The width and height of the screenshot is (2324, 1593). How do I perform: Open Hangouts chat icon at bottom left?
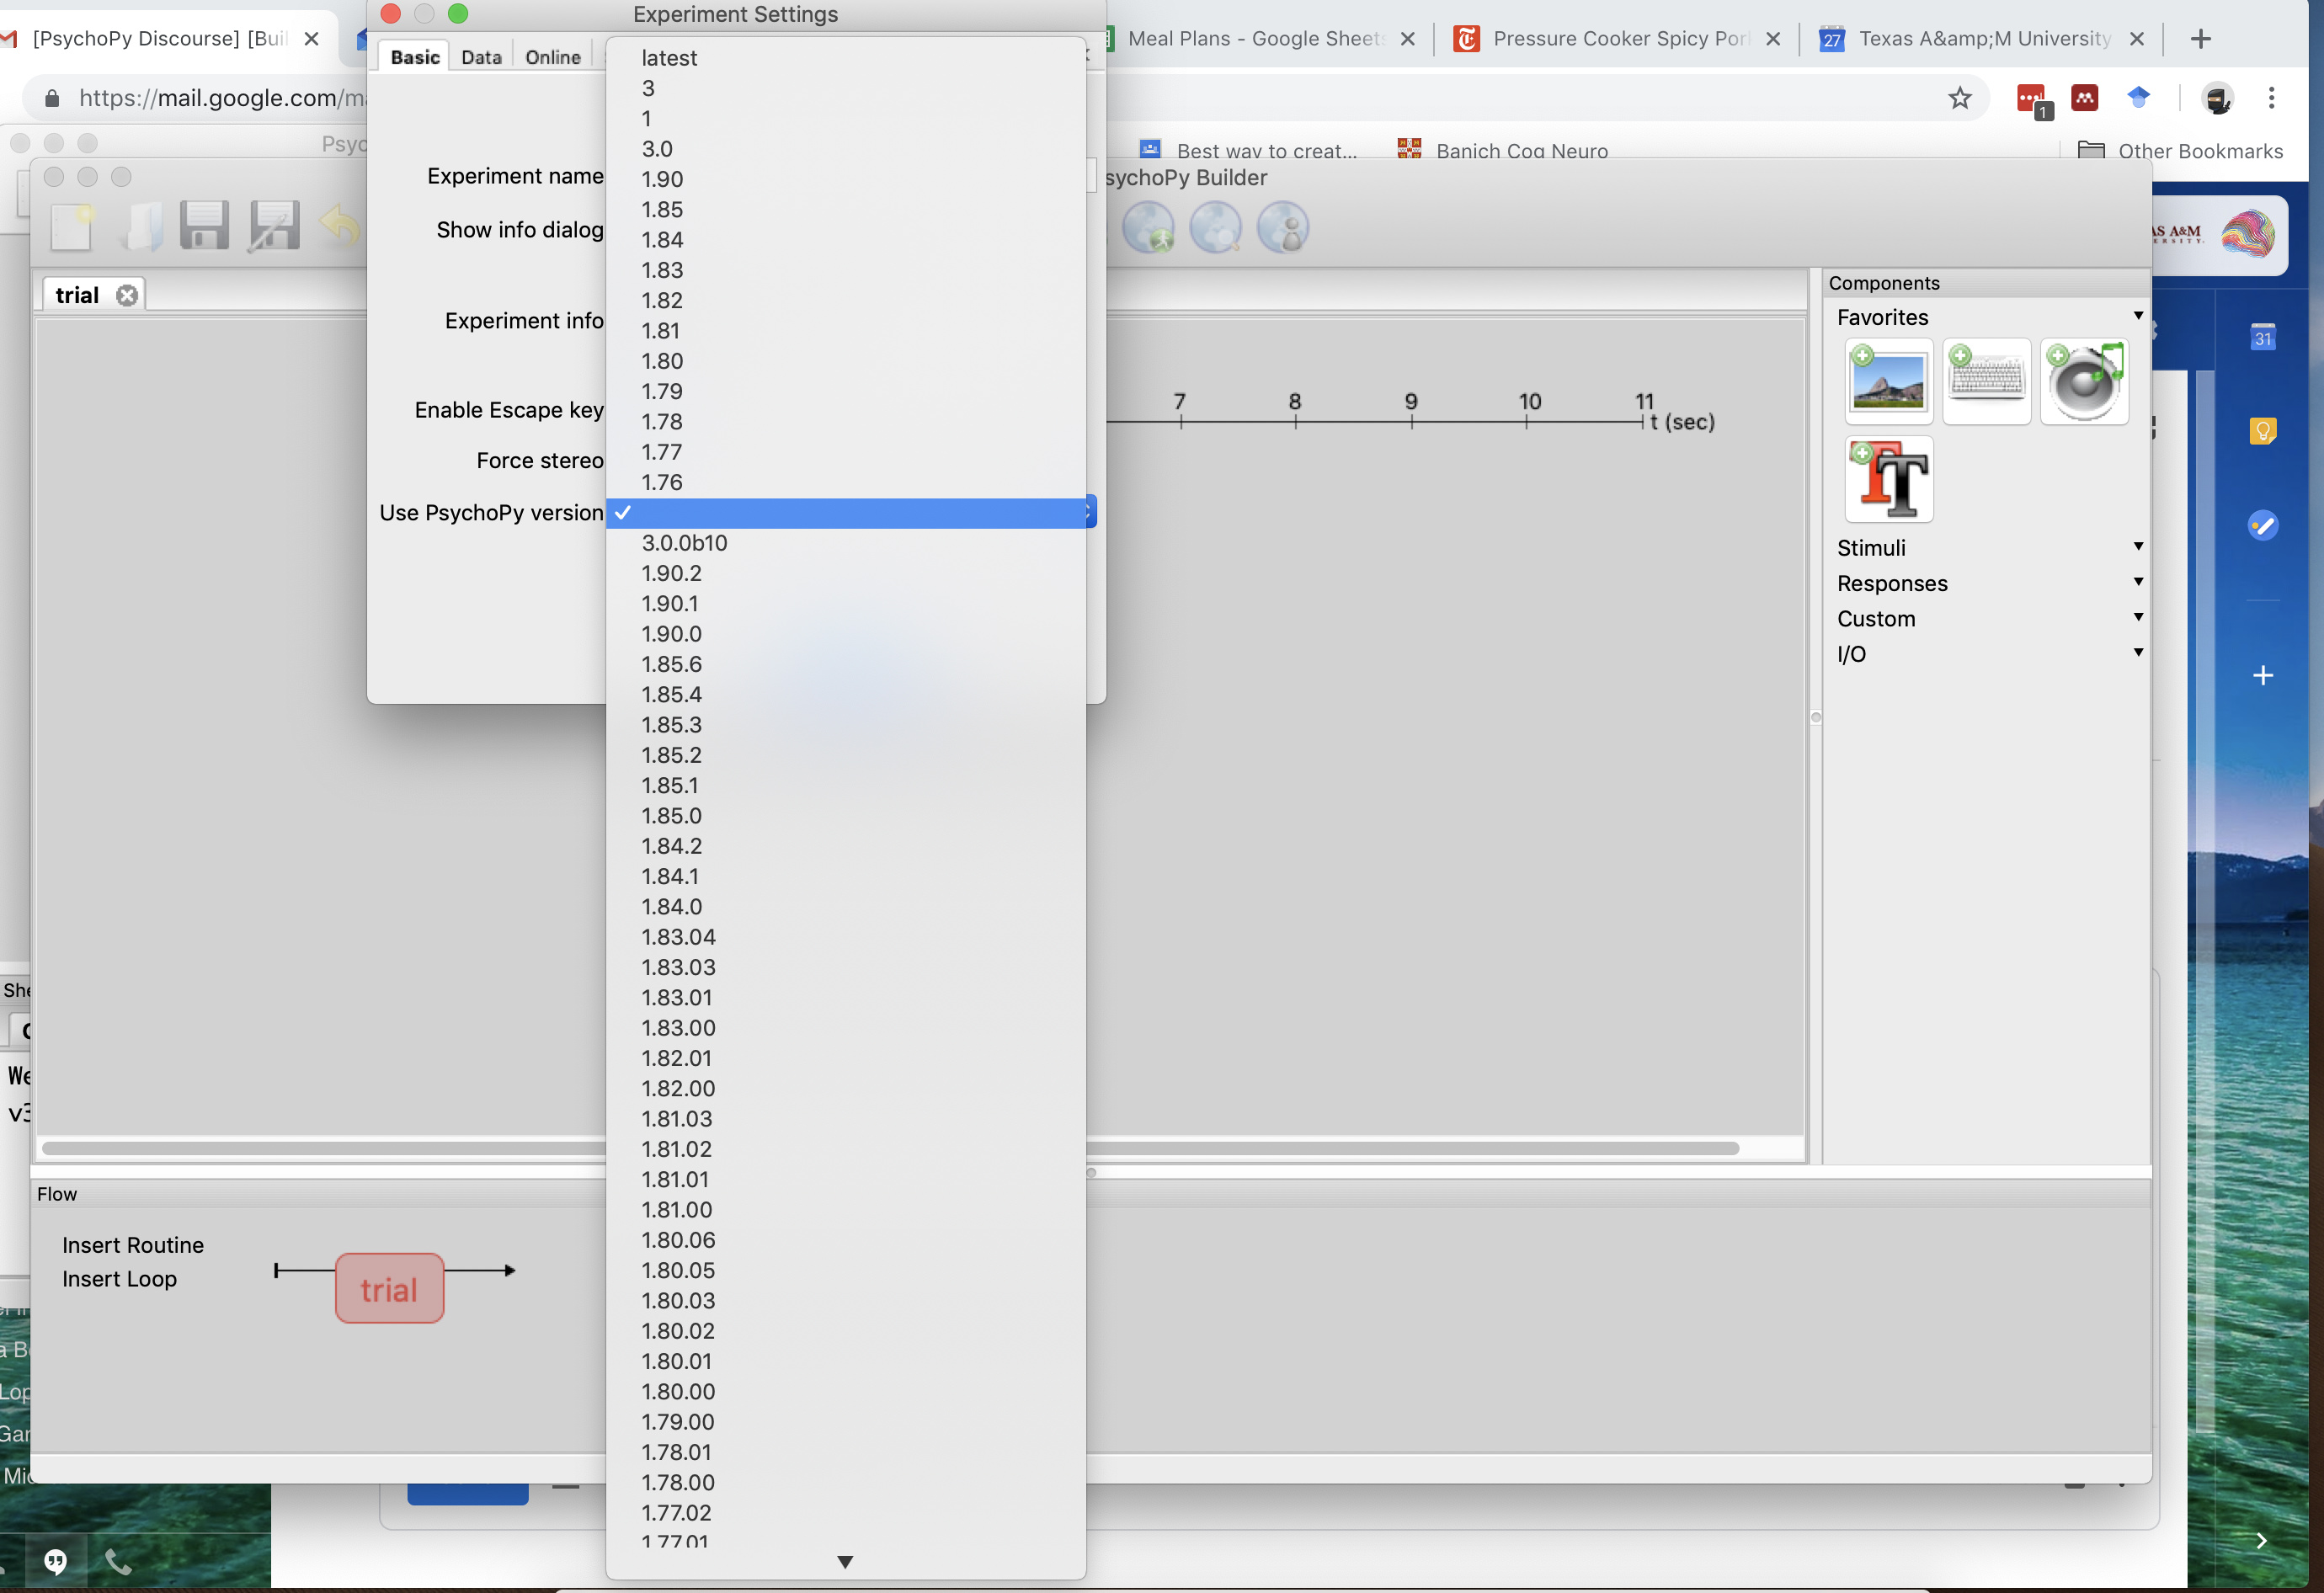tap(55, 1561)
